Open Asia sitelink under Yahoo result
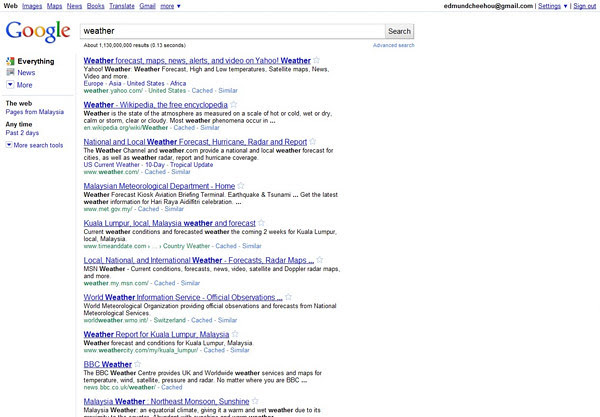Screen dimensions: 600x417 115,83
